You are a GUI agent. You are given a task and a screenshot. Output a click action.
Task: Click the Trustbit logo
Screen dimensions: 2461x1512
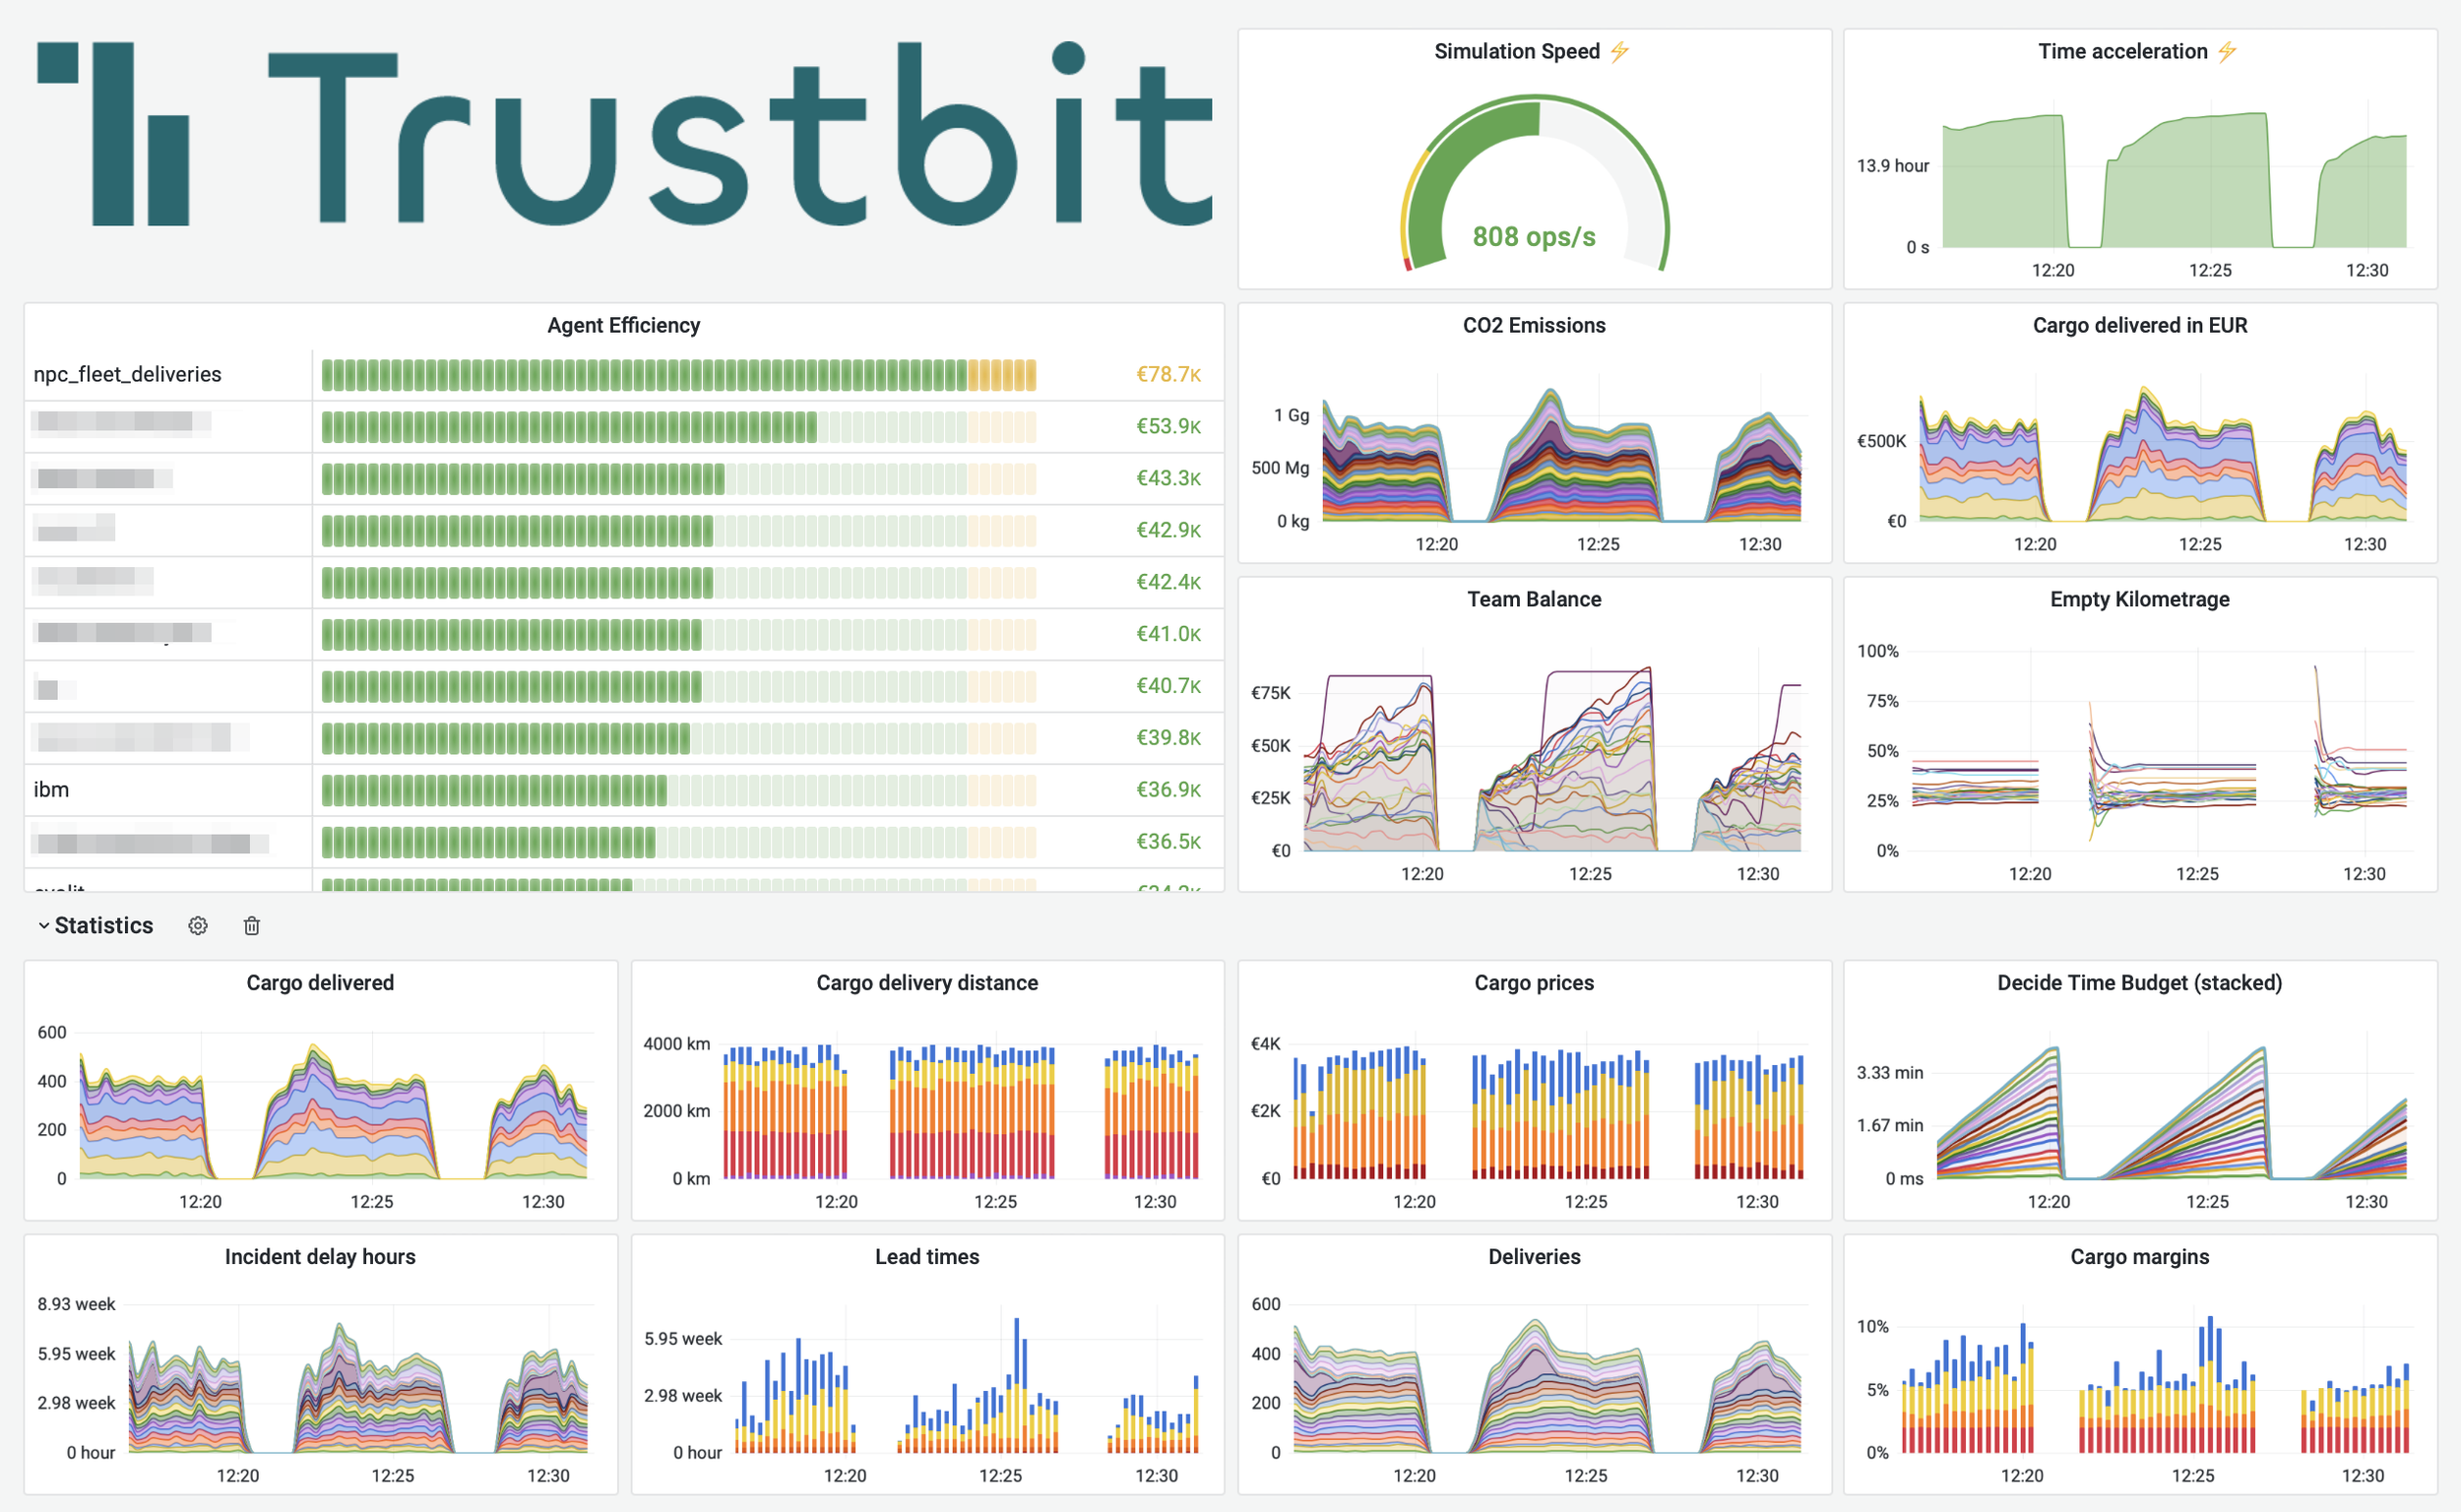pos(624,133)
